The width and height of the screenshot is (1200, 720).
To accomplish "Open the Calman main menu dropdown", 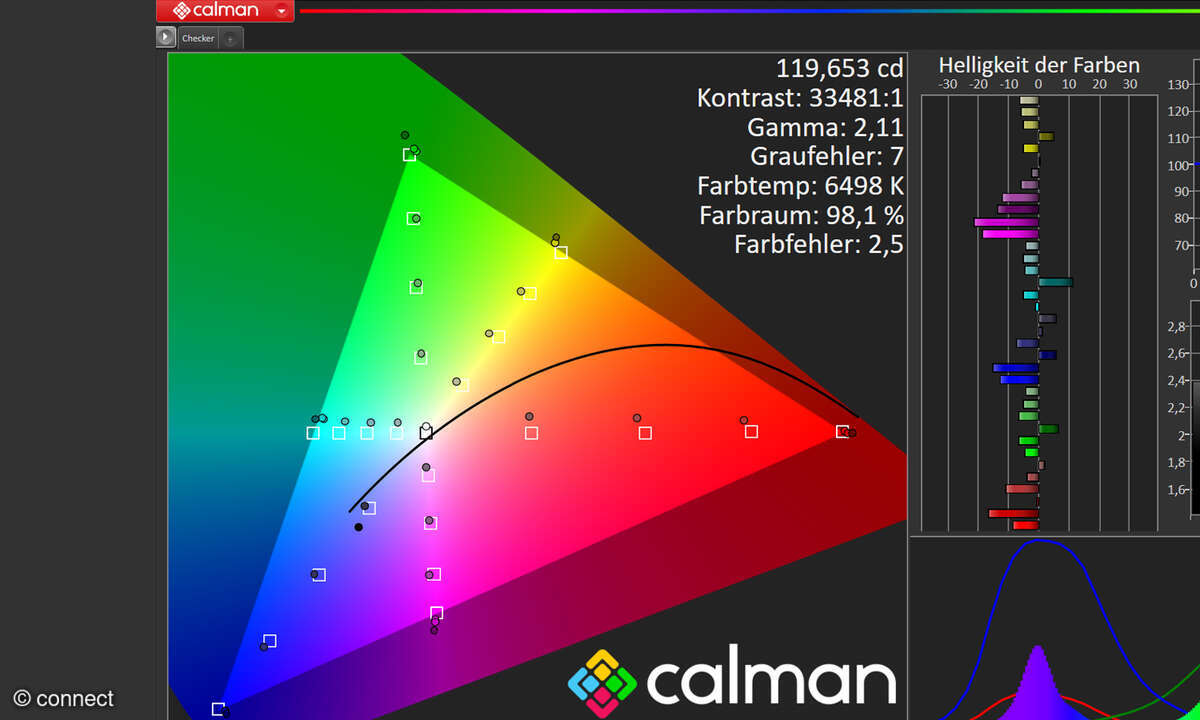I will click(x=280, y=11).
